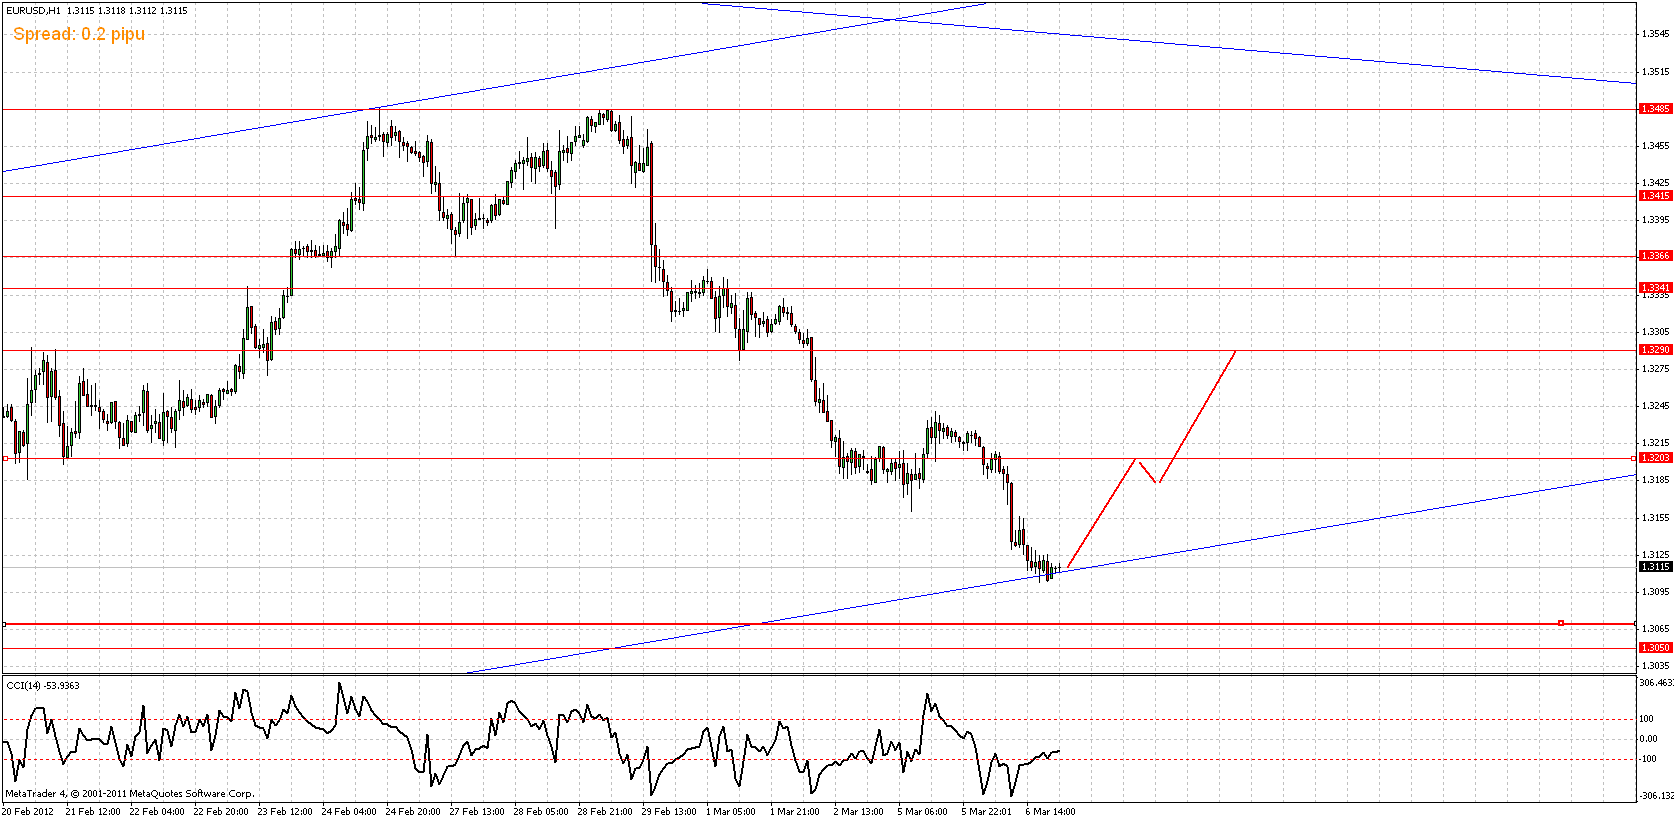Click the 0.00 level on CCI scale
The width and height of the screenshot is (1674, 819).
click(1649, 739)
